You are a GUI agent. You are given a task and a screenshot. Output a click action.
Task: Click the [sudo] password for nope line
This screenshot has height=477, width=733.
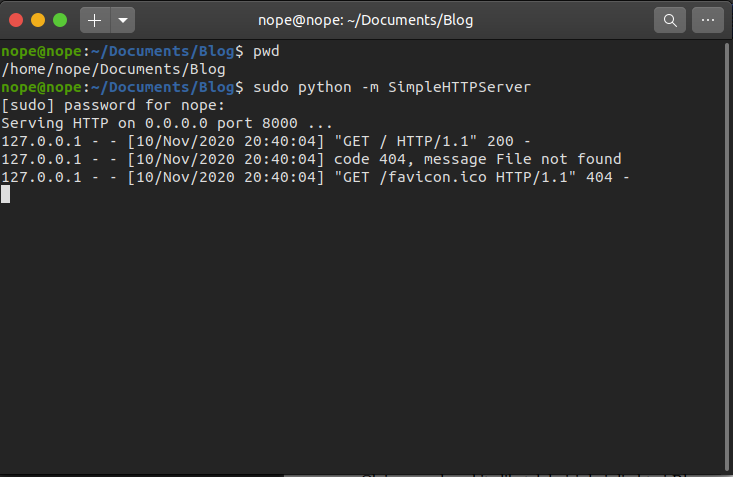[x=113, y=105]
